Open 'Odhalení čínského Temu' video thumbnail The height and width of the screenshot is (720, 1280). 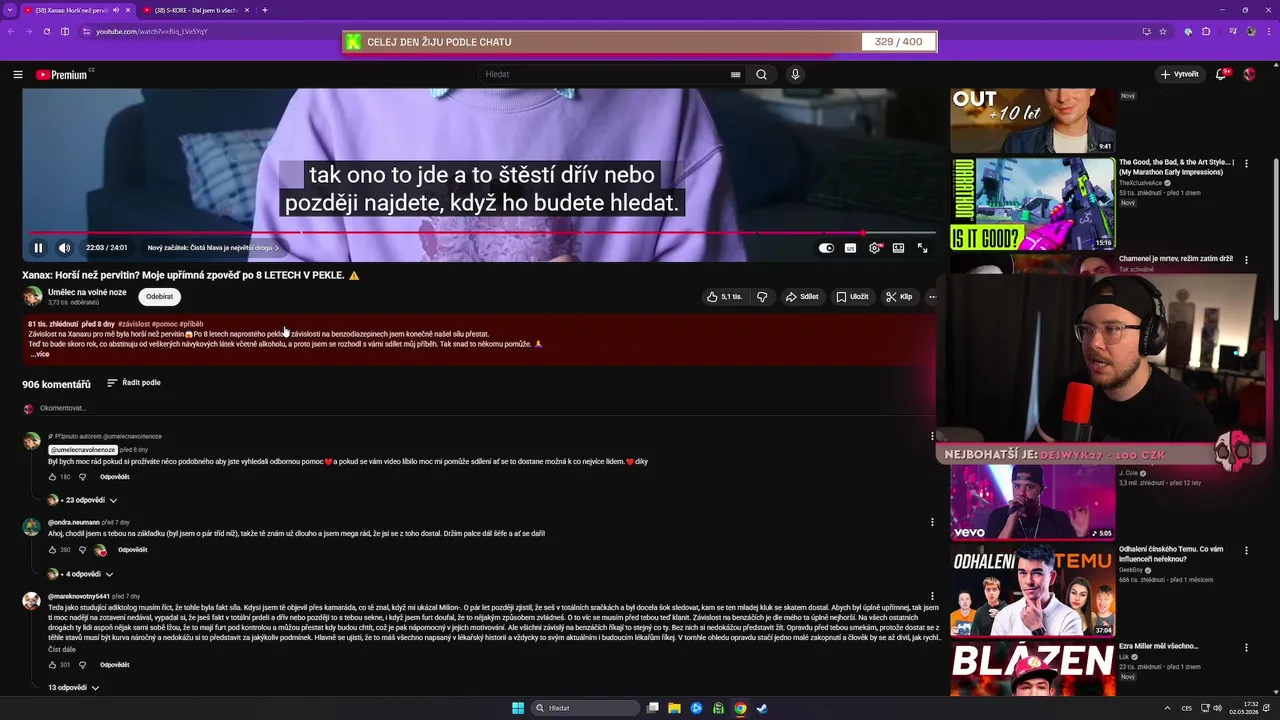pyautogui.click(x=1032, y=590)
